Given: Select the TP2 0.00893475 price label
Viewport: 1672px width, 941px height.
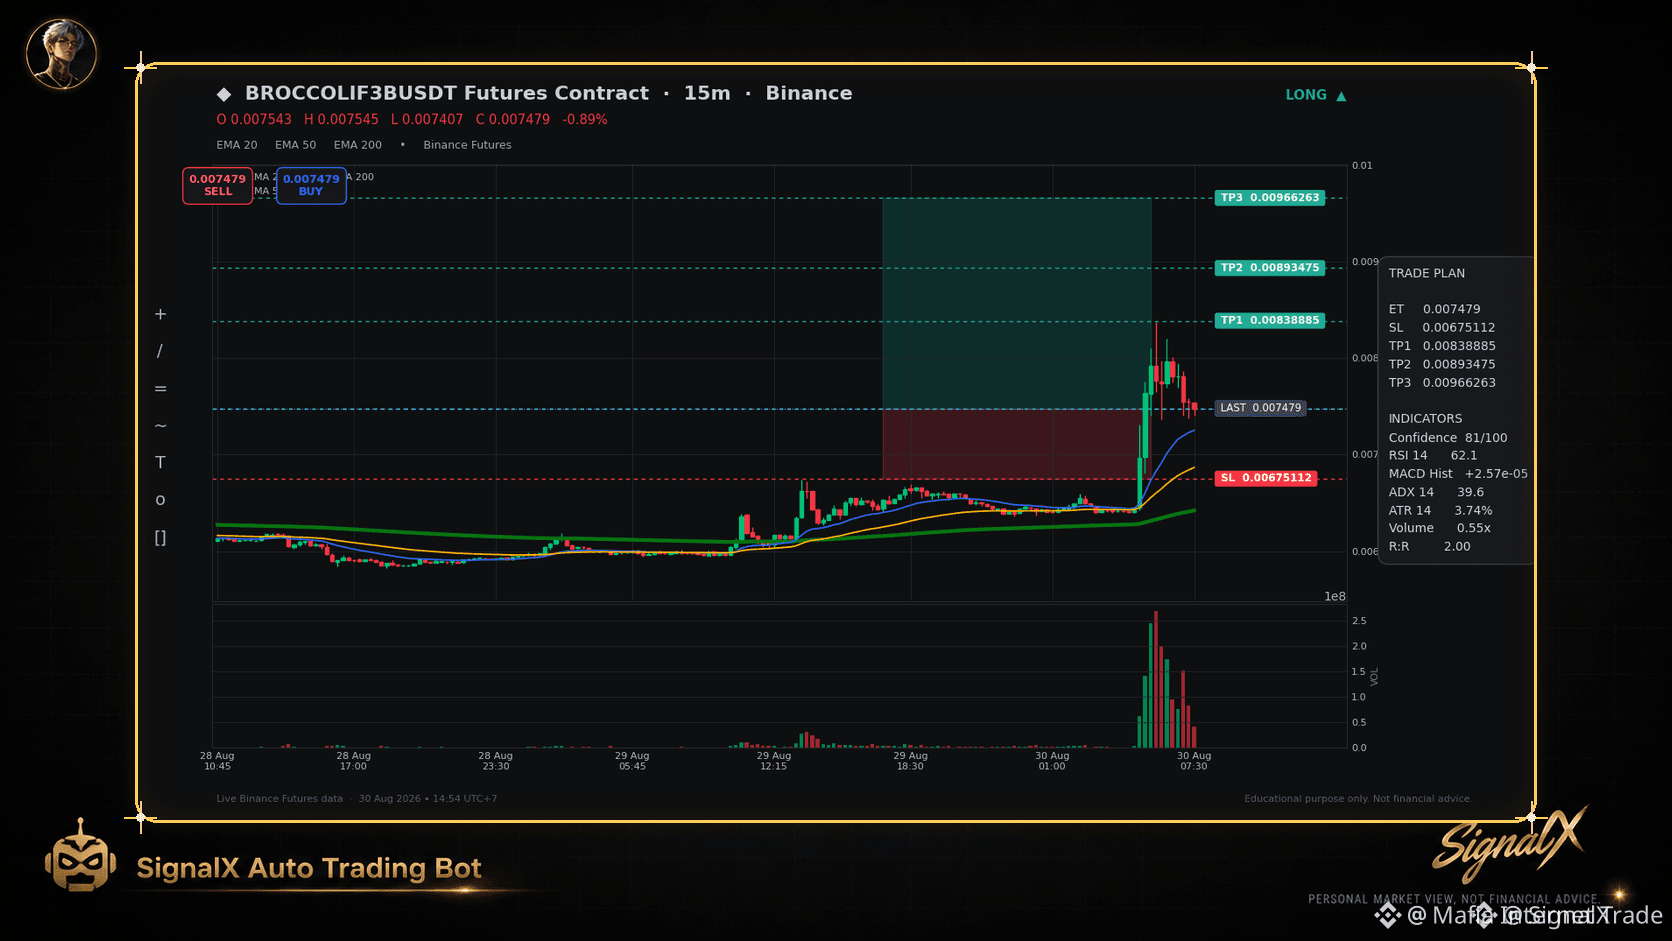Looking at the screenshot, I should 1270,268.
